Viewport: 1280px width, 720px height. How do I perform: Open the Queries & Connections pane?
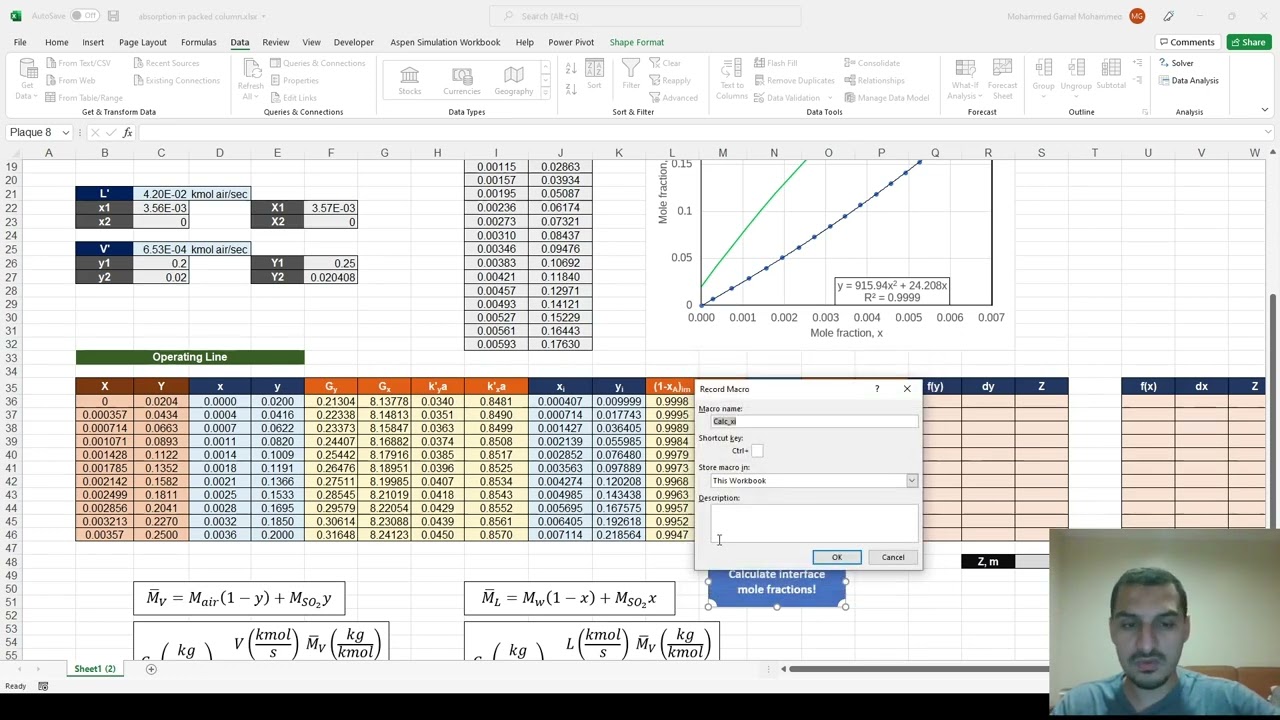317,63
